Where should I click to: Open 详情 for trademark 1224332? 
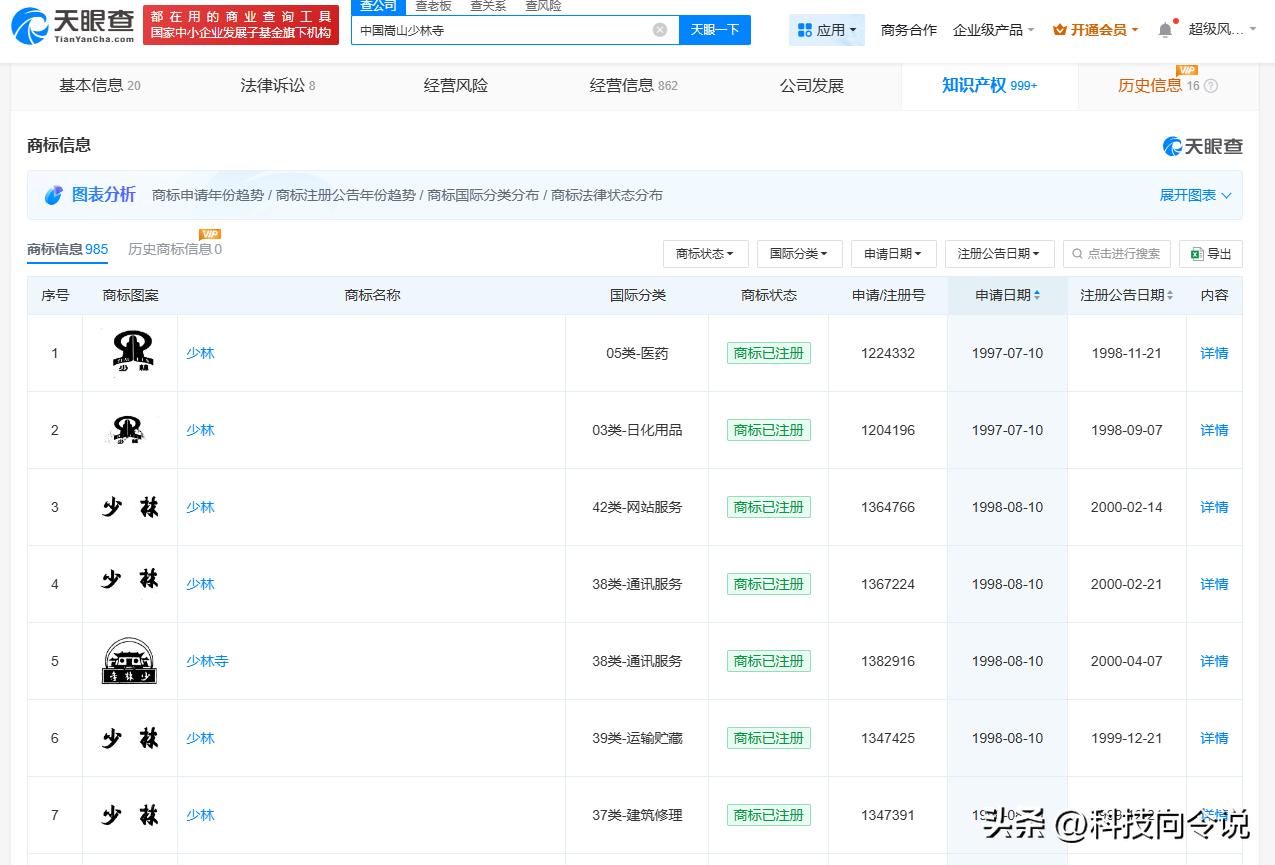[1214, 353]
